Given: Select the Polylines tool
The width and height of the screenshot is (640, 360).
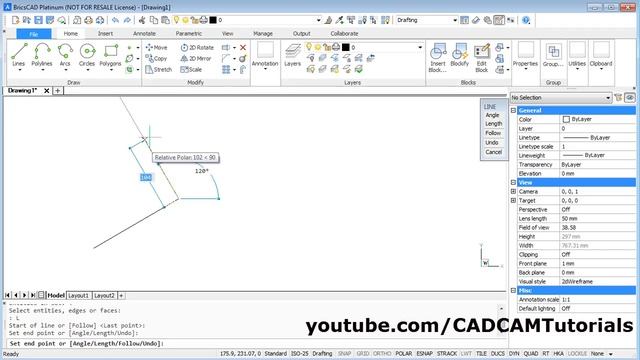Looking at the screenshot, I should pos(42,55).
